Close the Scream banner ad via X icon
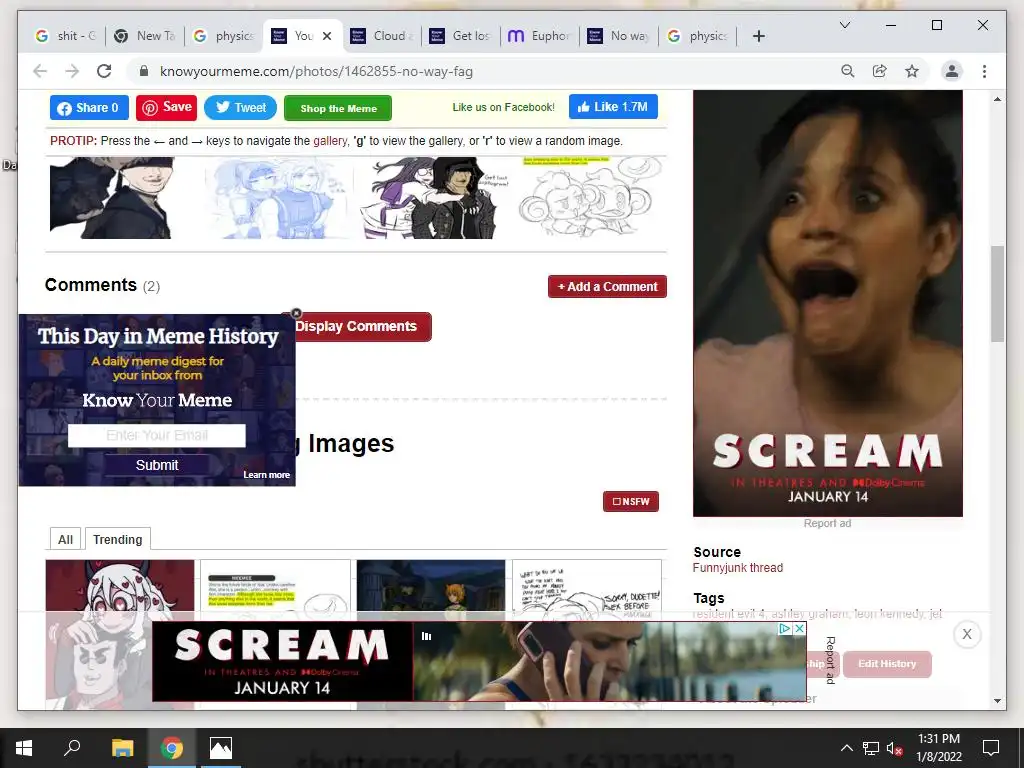This screenshot has width=1024, height=768. tap(799, 629)
